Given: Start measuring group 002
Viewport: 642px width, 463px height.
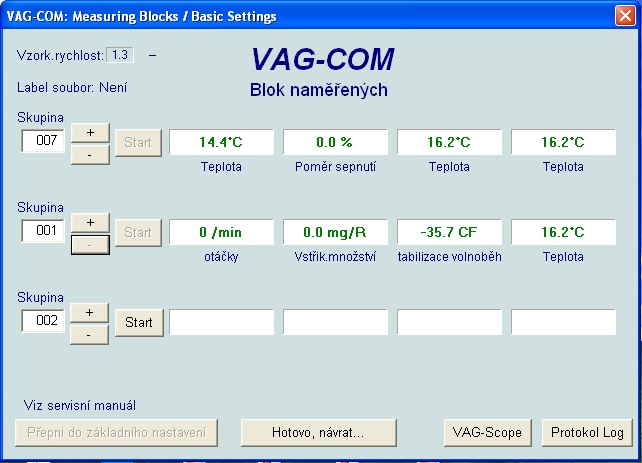Looking at the screenshot, I should click(139, 323).
